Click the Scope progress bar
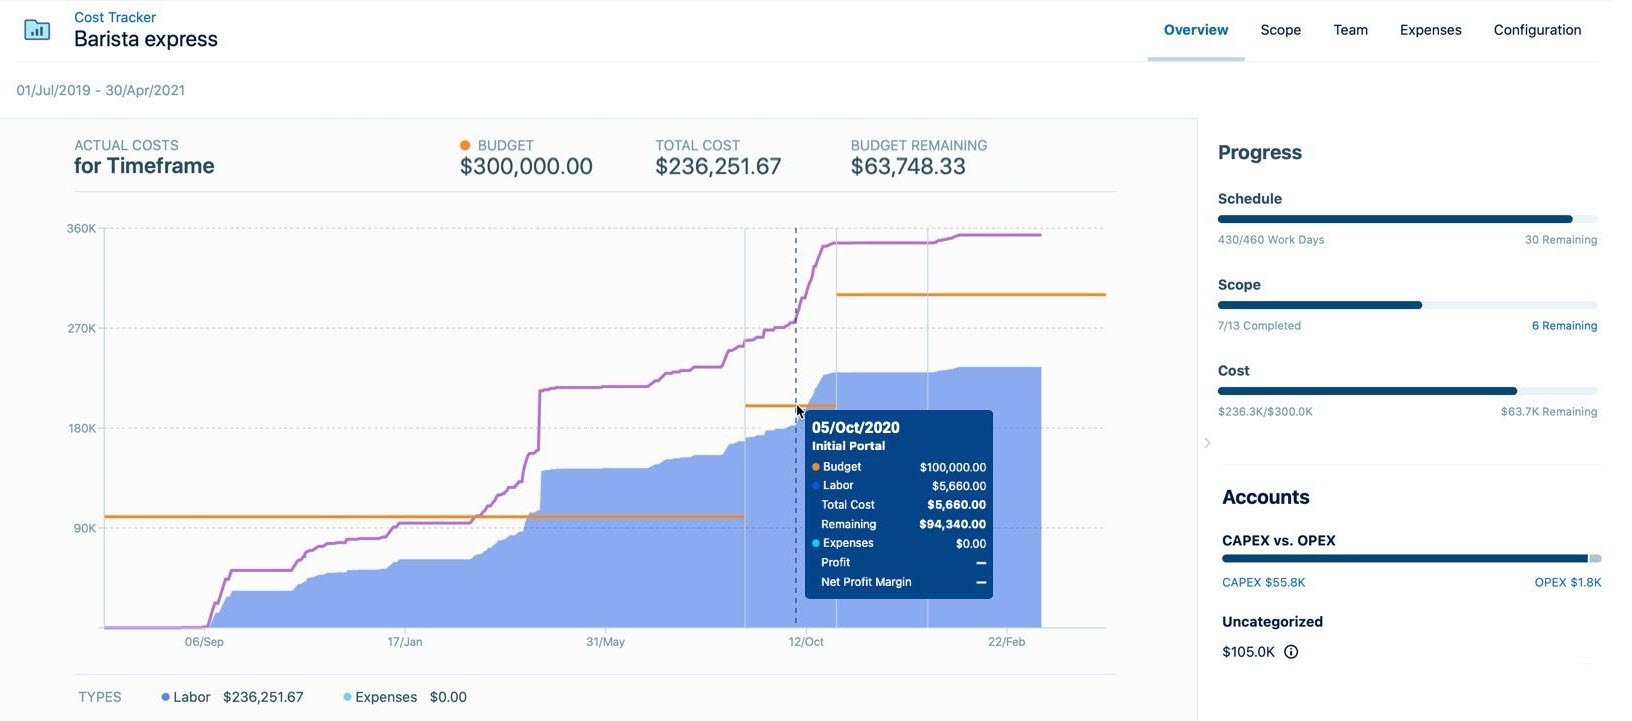 coord(1407,305)
